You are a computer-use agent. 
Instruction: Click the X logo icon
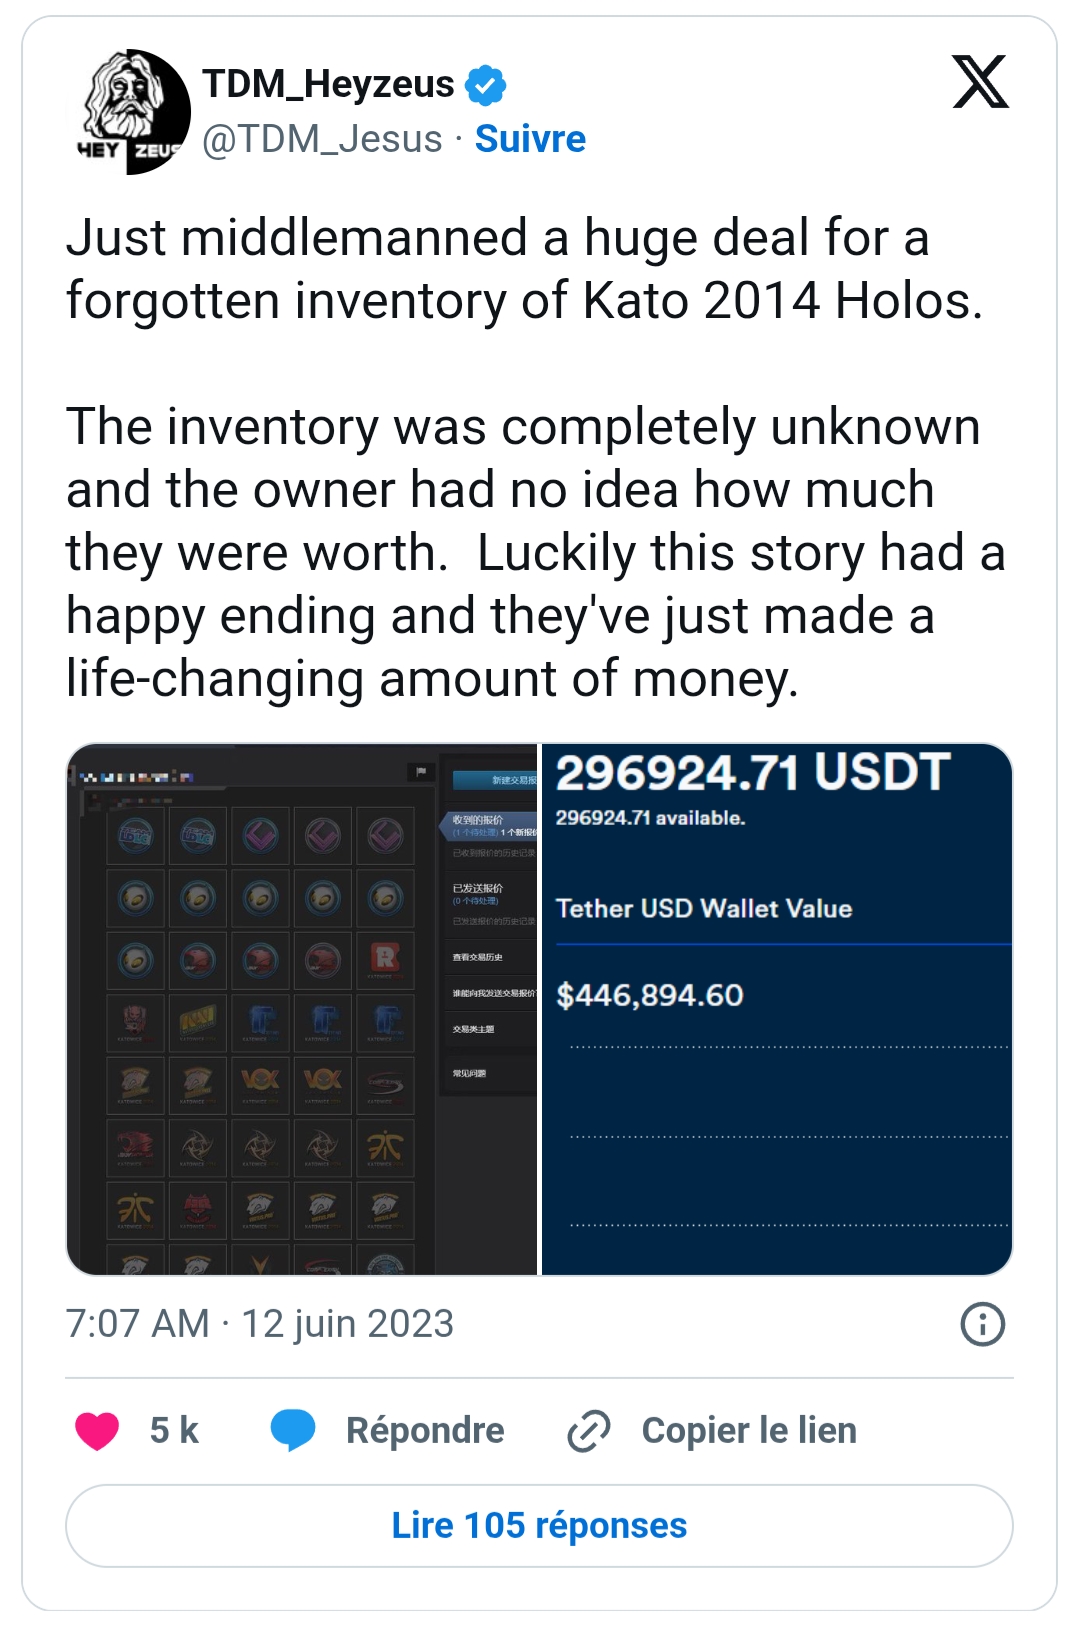pyautogui.click(x=980, y=82)
